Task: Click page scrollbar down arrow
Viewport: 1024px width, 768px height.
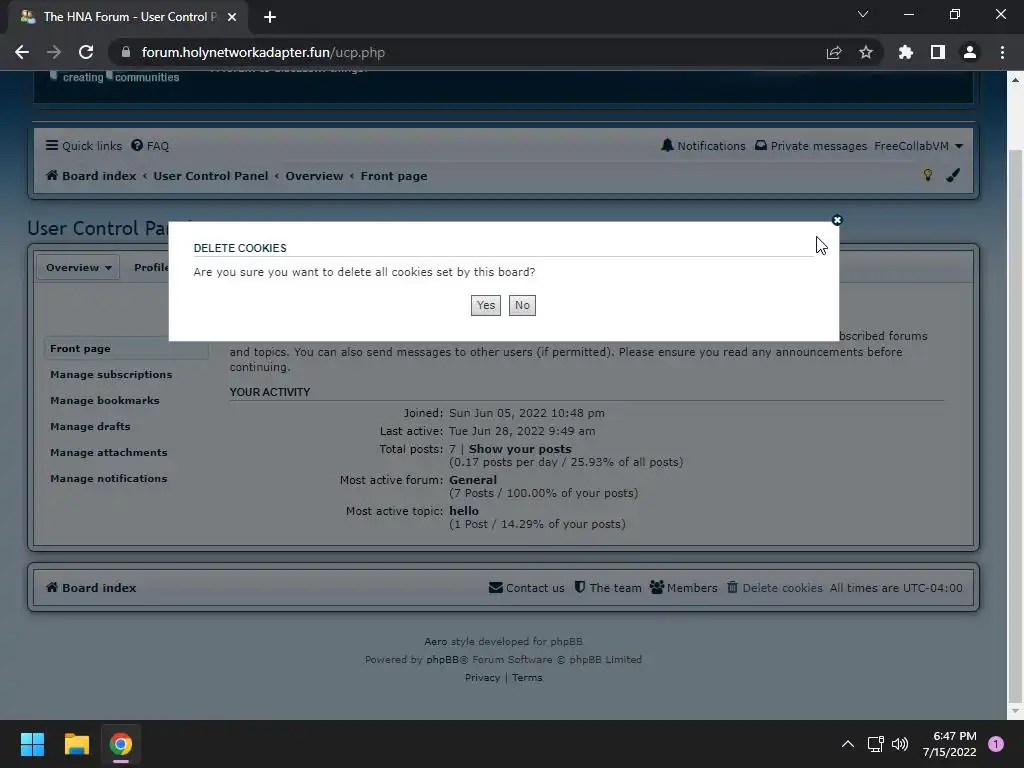Action: (1015, 711)
